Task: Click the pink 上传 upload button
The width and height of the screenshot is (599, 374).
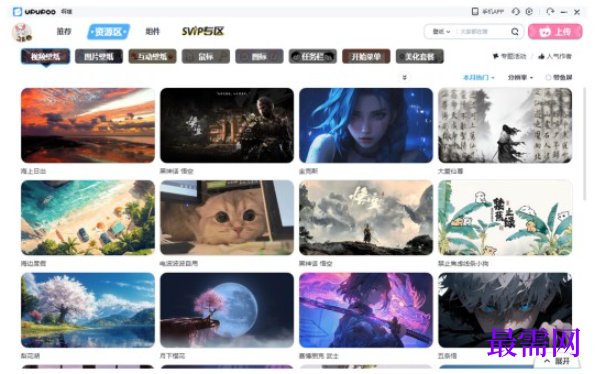Action: pyautogui.click(x=555, y=32)
